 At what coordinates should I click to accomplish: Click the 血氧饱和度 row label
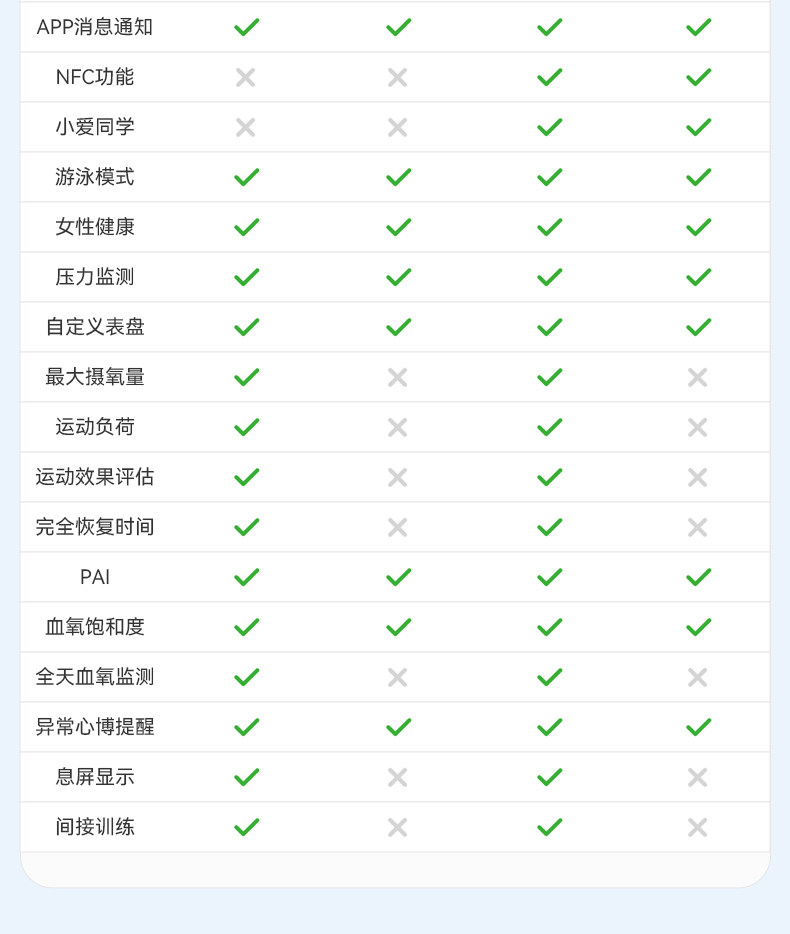click(95, 627)
